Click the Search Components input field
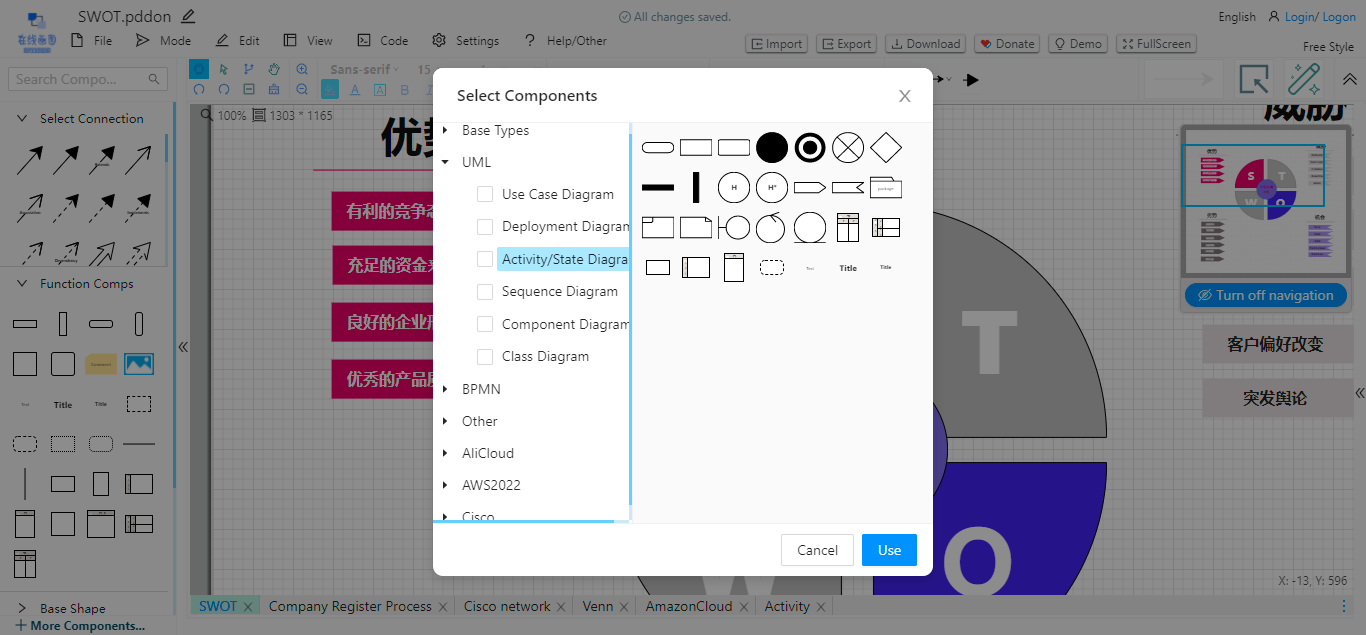Screen dimensions: 1366x635 tap(80, 78)
